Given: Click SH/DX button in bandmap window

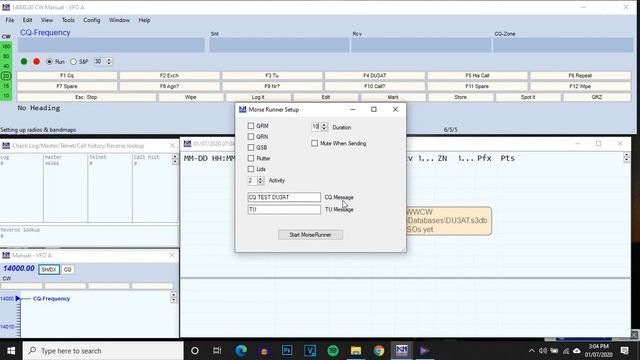Looking at the screenshot, I should pyautogui.click(x=49, y=269).
